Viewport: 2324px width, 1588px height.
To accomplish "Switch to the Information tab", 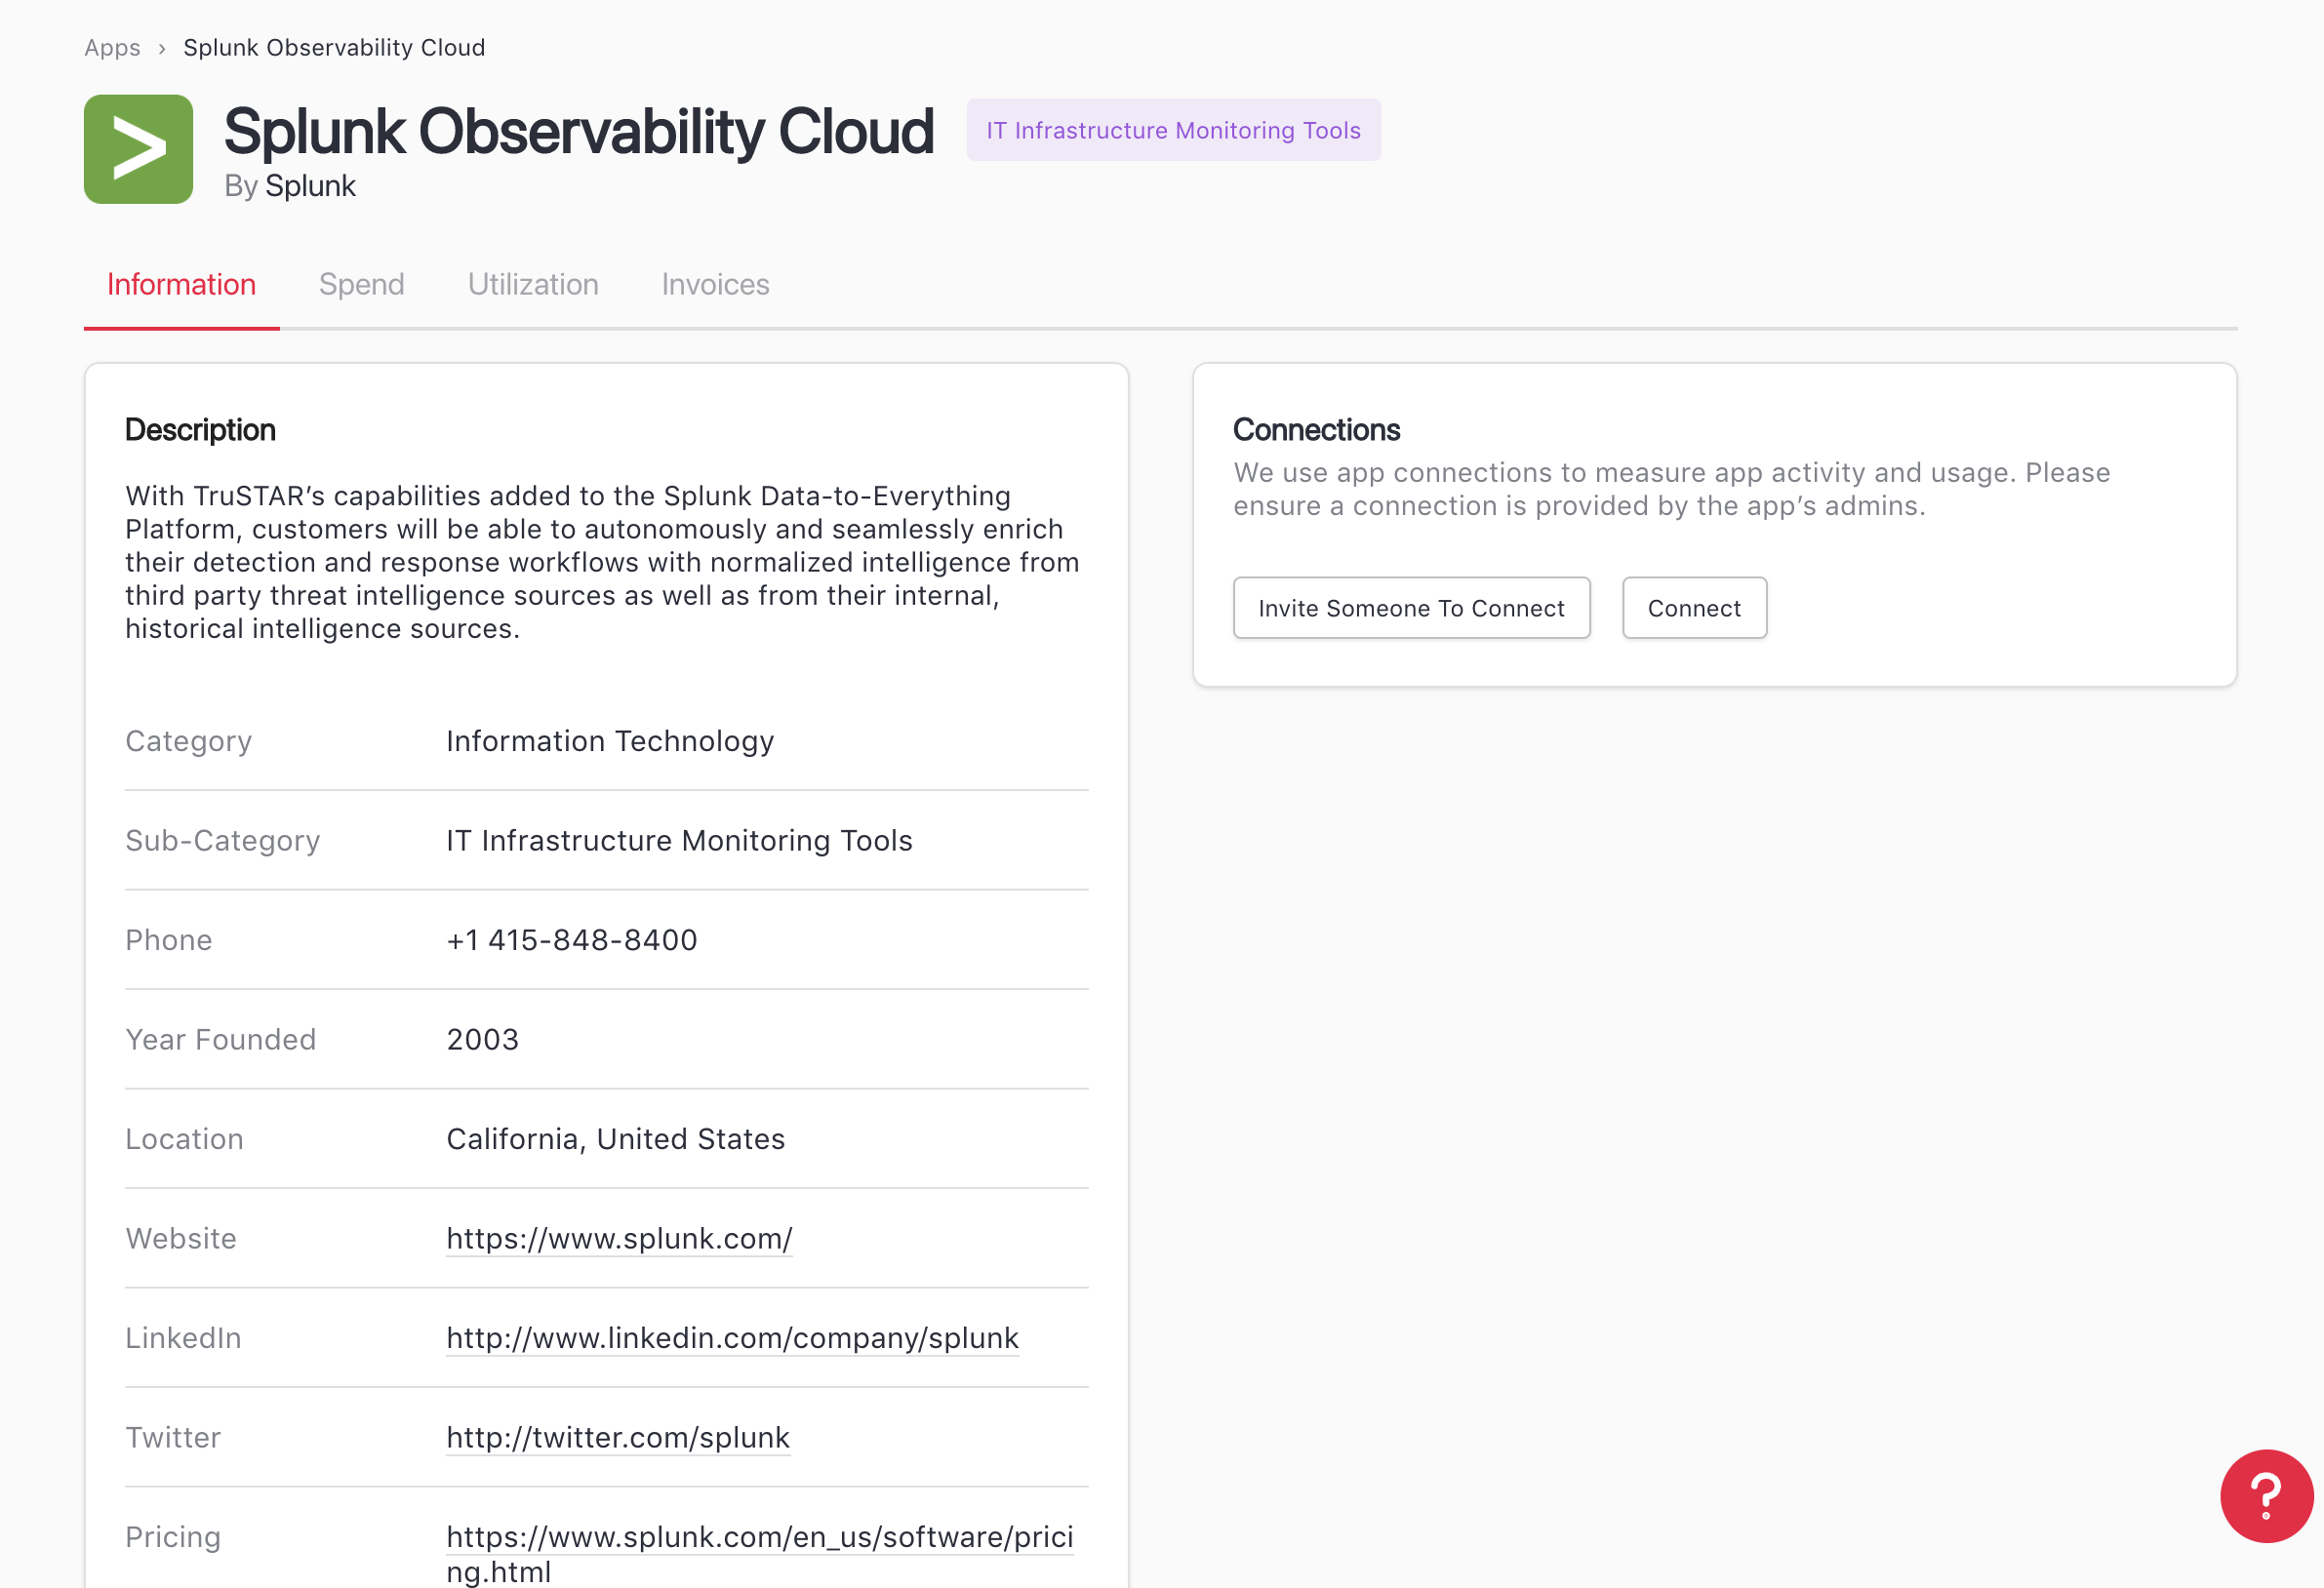I will 181,285.
